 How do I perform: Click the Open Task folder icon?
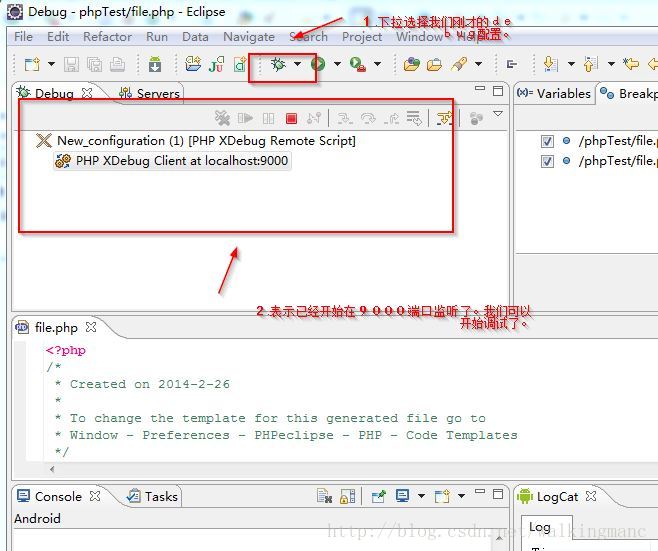tap(434, 64)
